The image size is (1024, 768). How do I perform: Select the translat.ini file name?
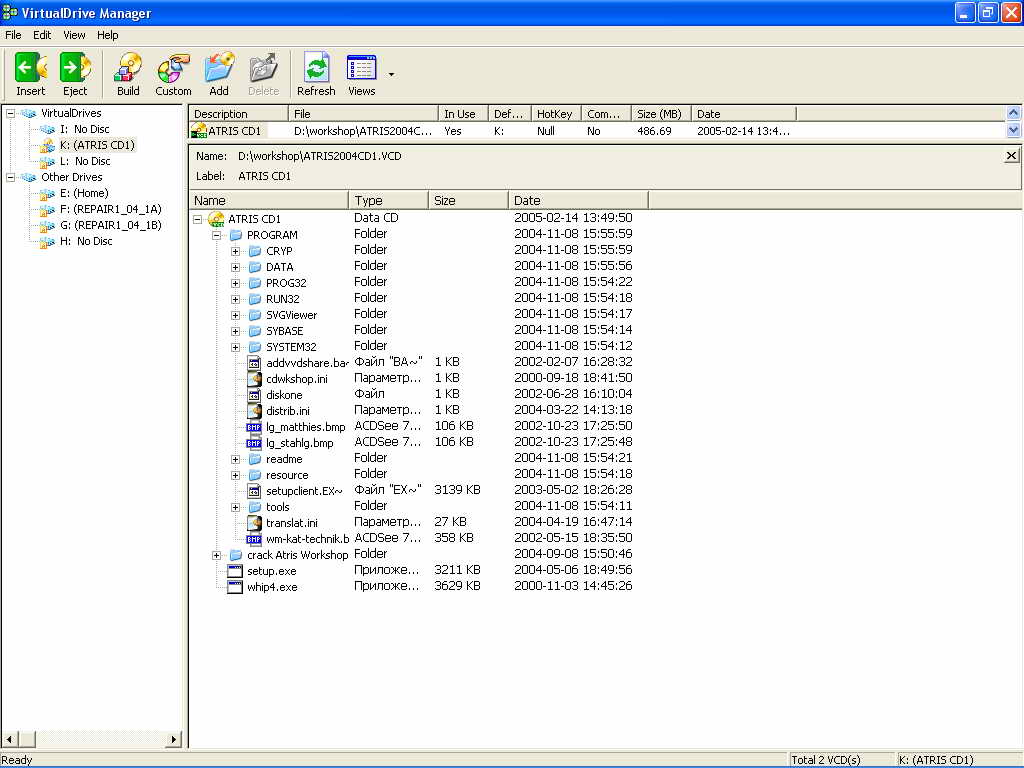(x=292, y=523)
